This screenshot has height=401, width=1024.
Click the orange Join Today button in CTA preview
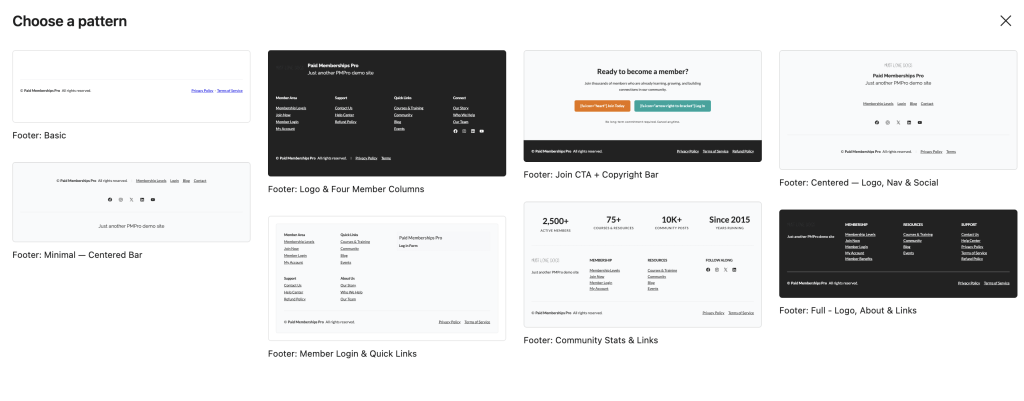pyautogui.click(x=601, y=105)
